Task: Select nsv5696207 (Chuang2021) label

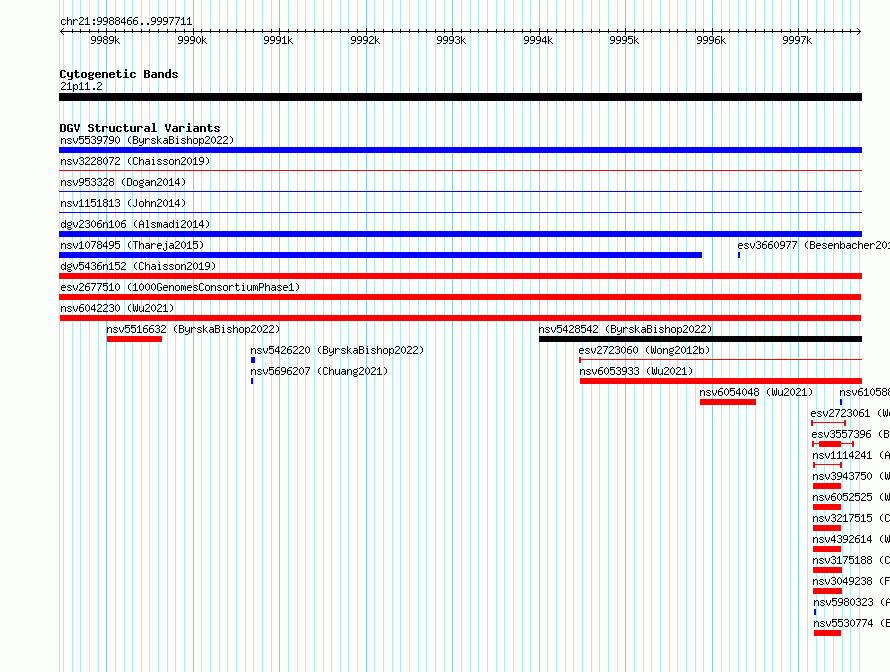Action: (x=319, y=371)
